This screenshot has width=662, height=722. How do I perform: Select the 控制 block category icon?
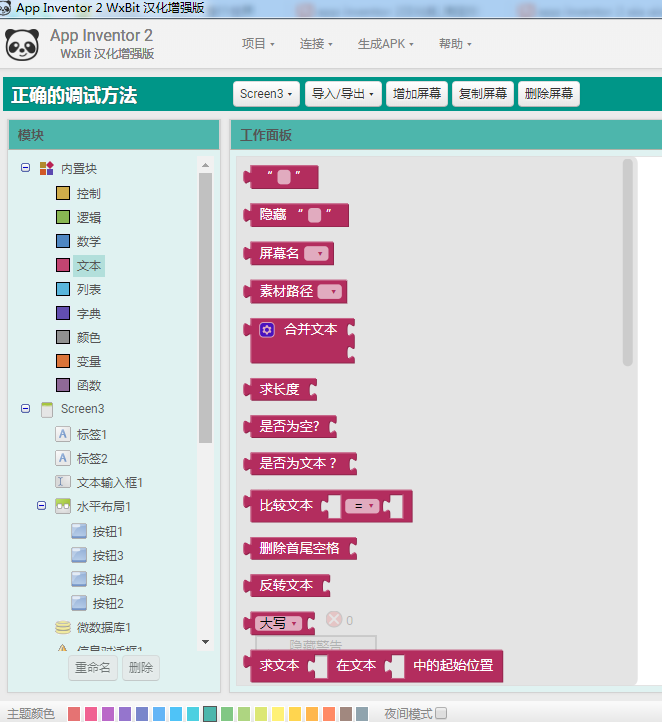63,193
